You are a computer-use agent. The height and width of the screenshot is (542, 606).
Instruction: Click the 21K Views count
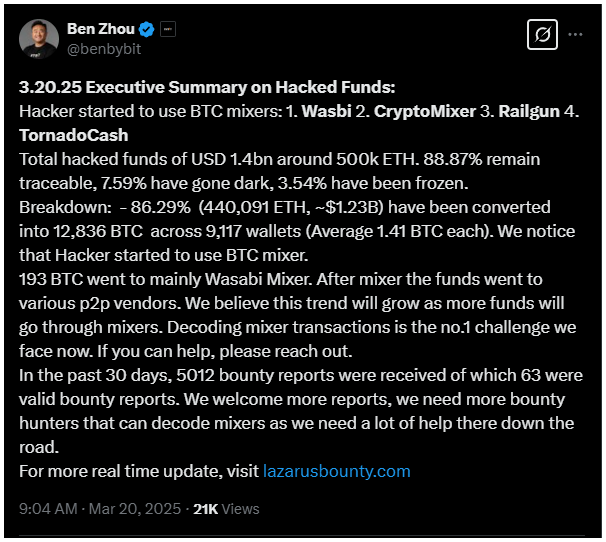click(x=226, y=509)
